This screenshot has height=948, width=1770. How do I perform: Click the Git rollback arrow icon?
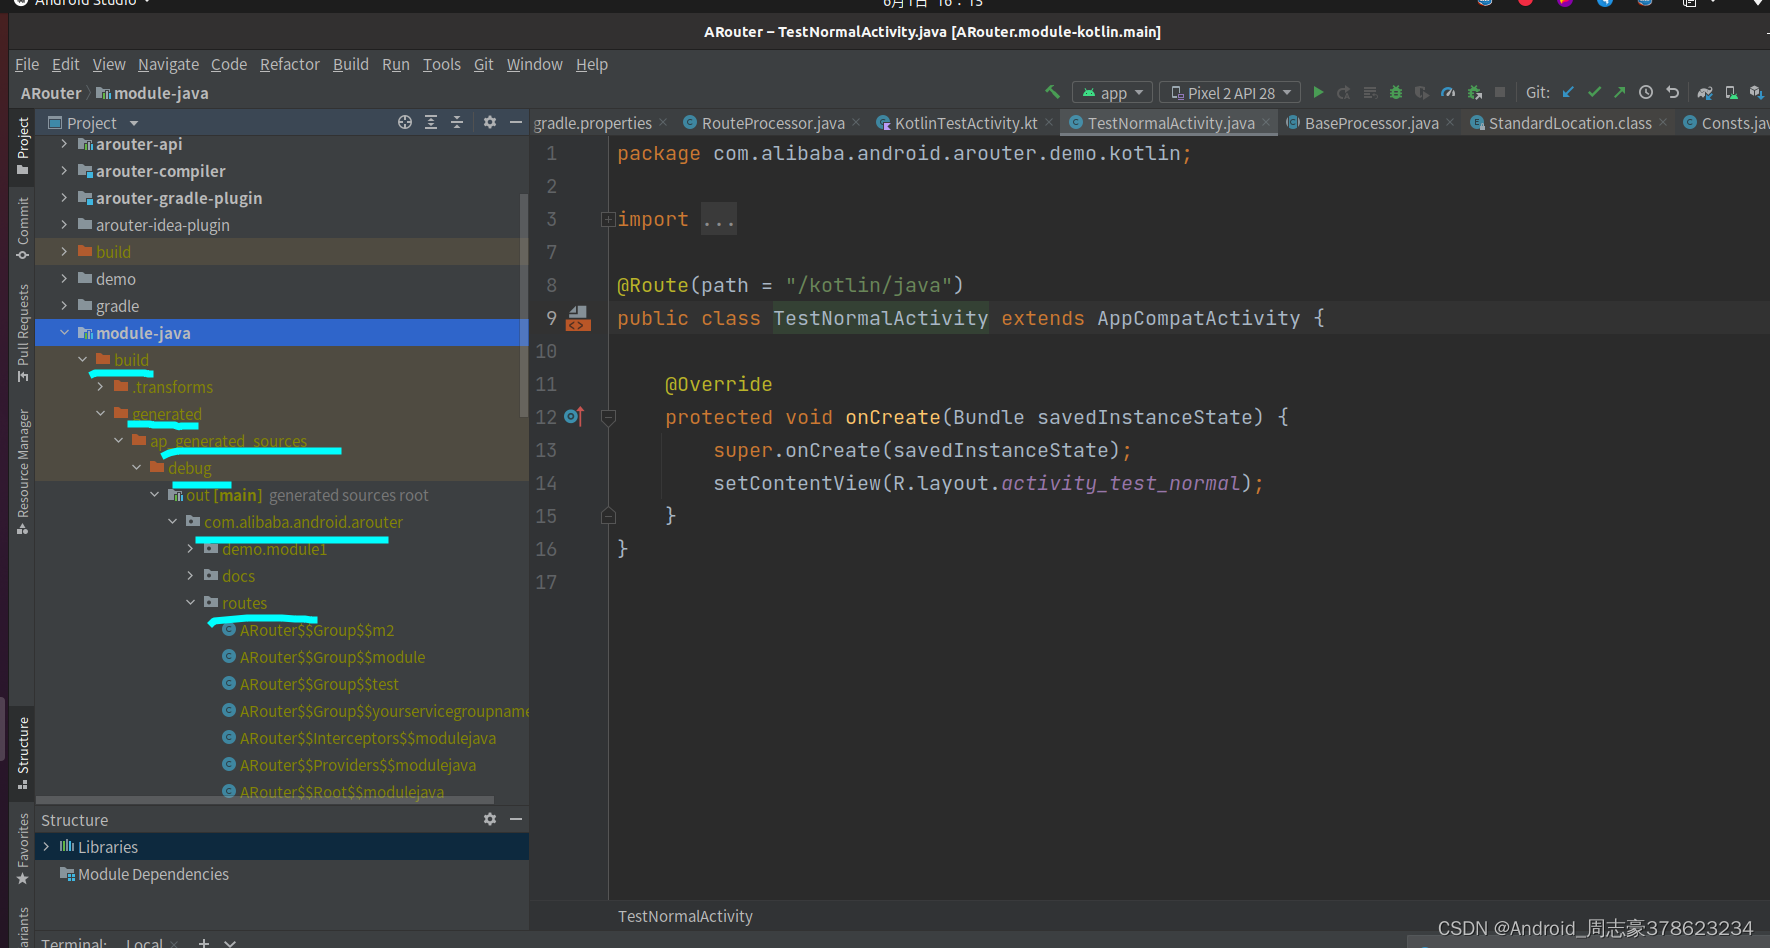click(x=1672, y=92)
